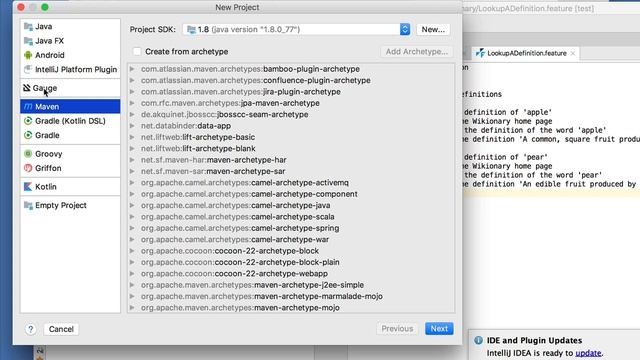
Task: Select maven-archetype-sar row
Action: (291, 171)
